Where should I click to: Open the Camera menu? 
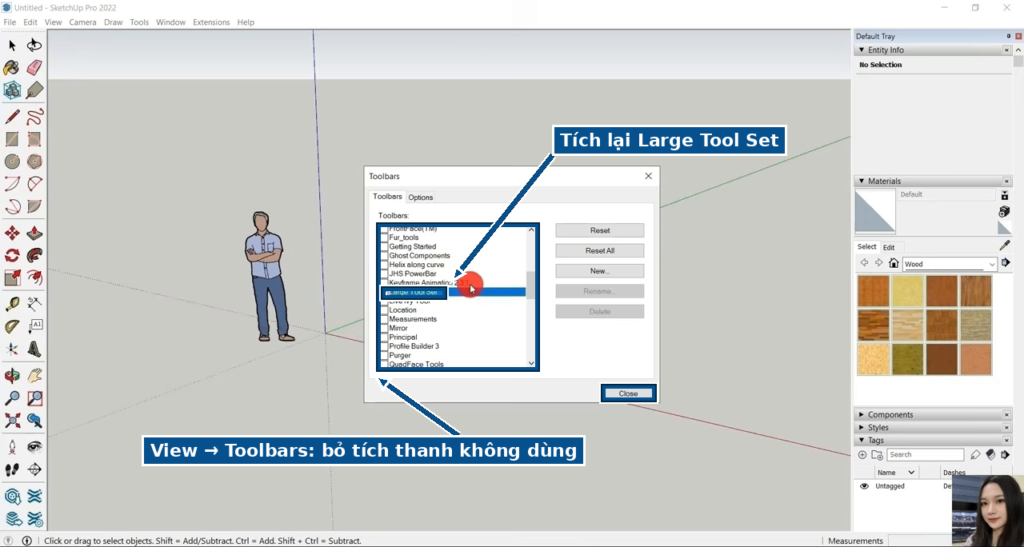click(83, 22)
